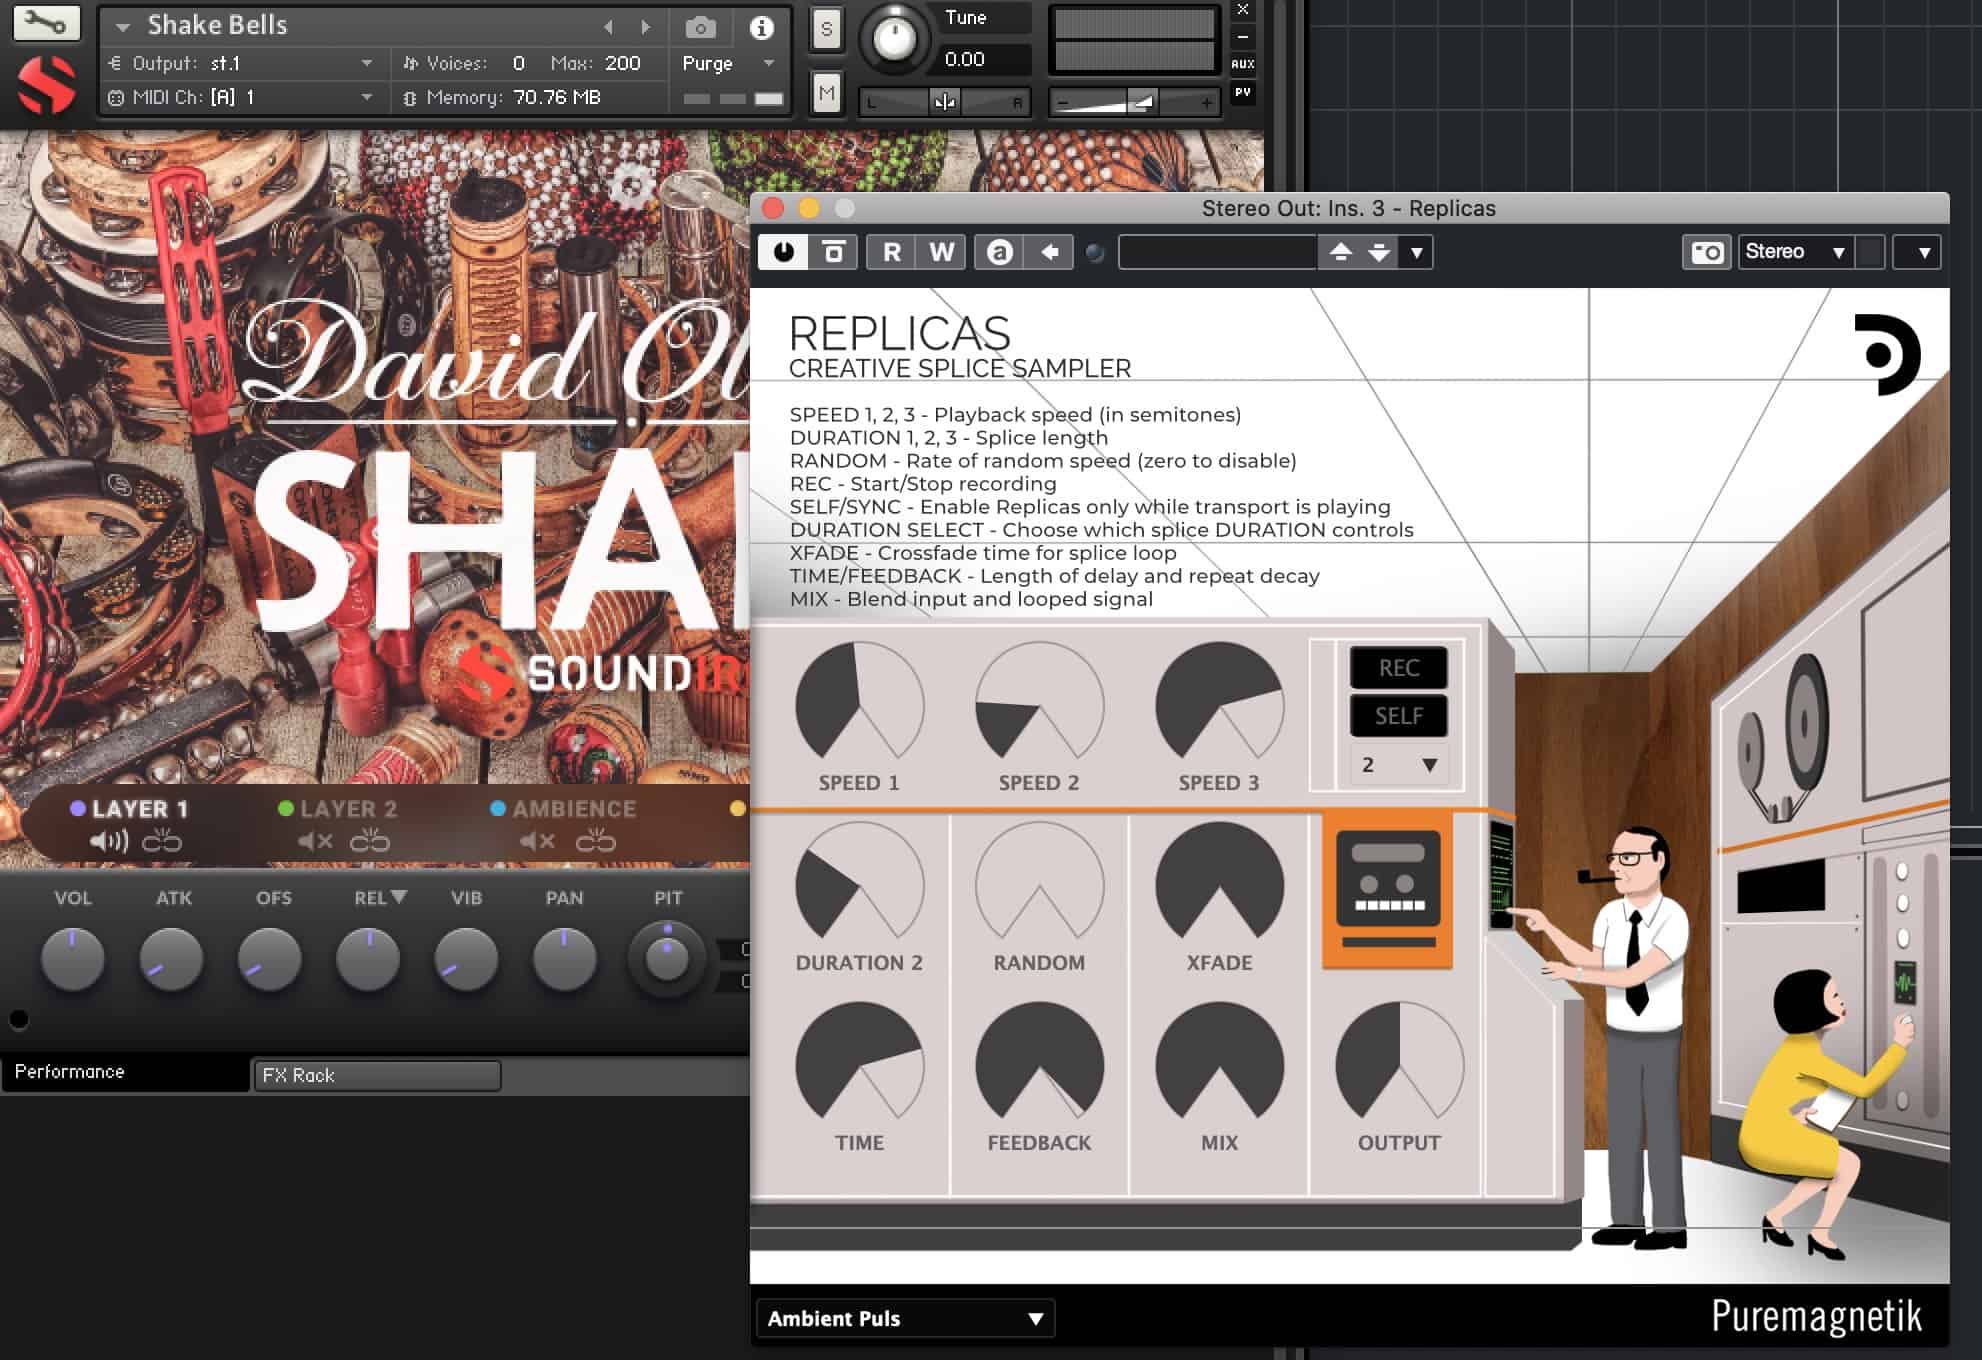Enable Read automation R button

click(x=892, y=252)
